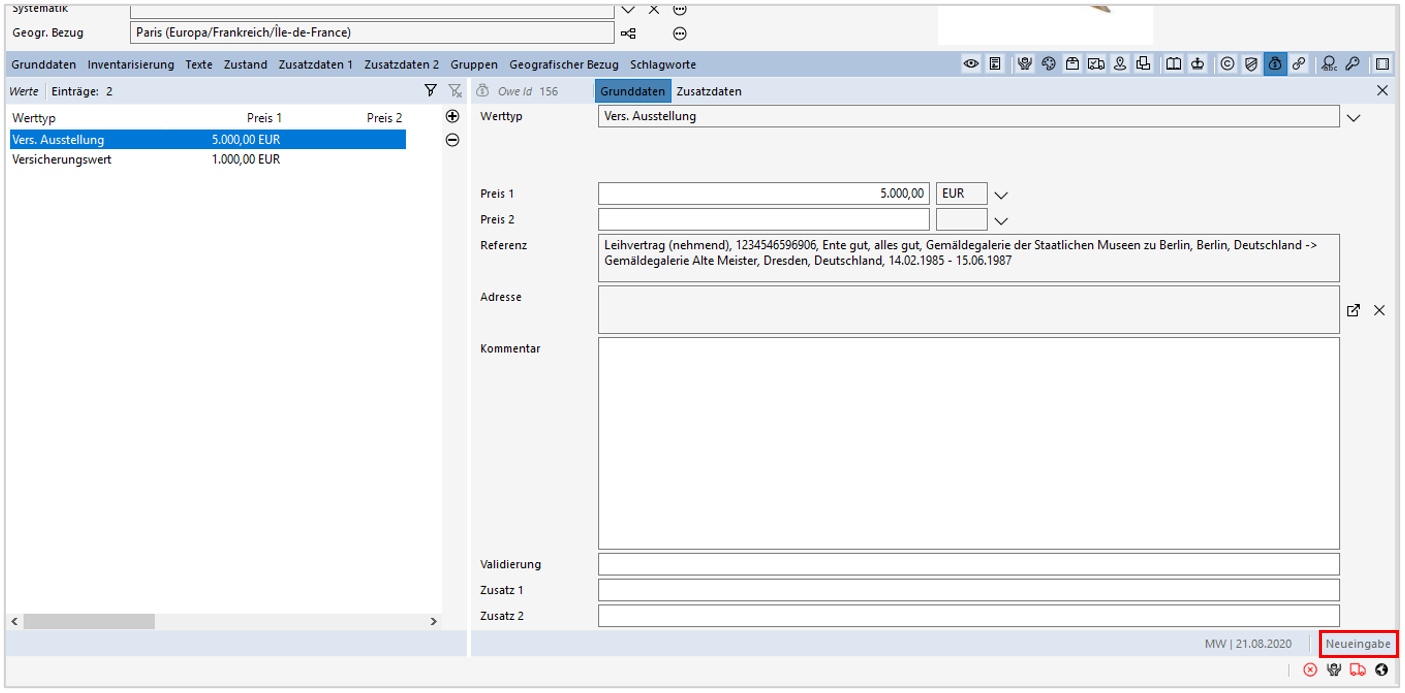Click the truck transport toolbar icon
Viewport: 1405px width, 693px height.
(x=1098, y=63)
